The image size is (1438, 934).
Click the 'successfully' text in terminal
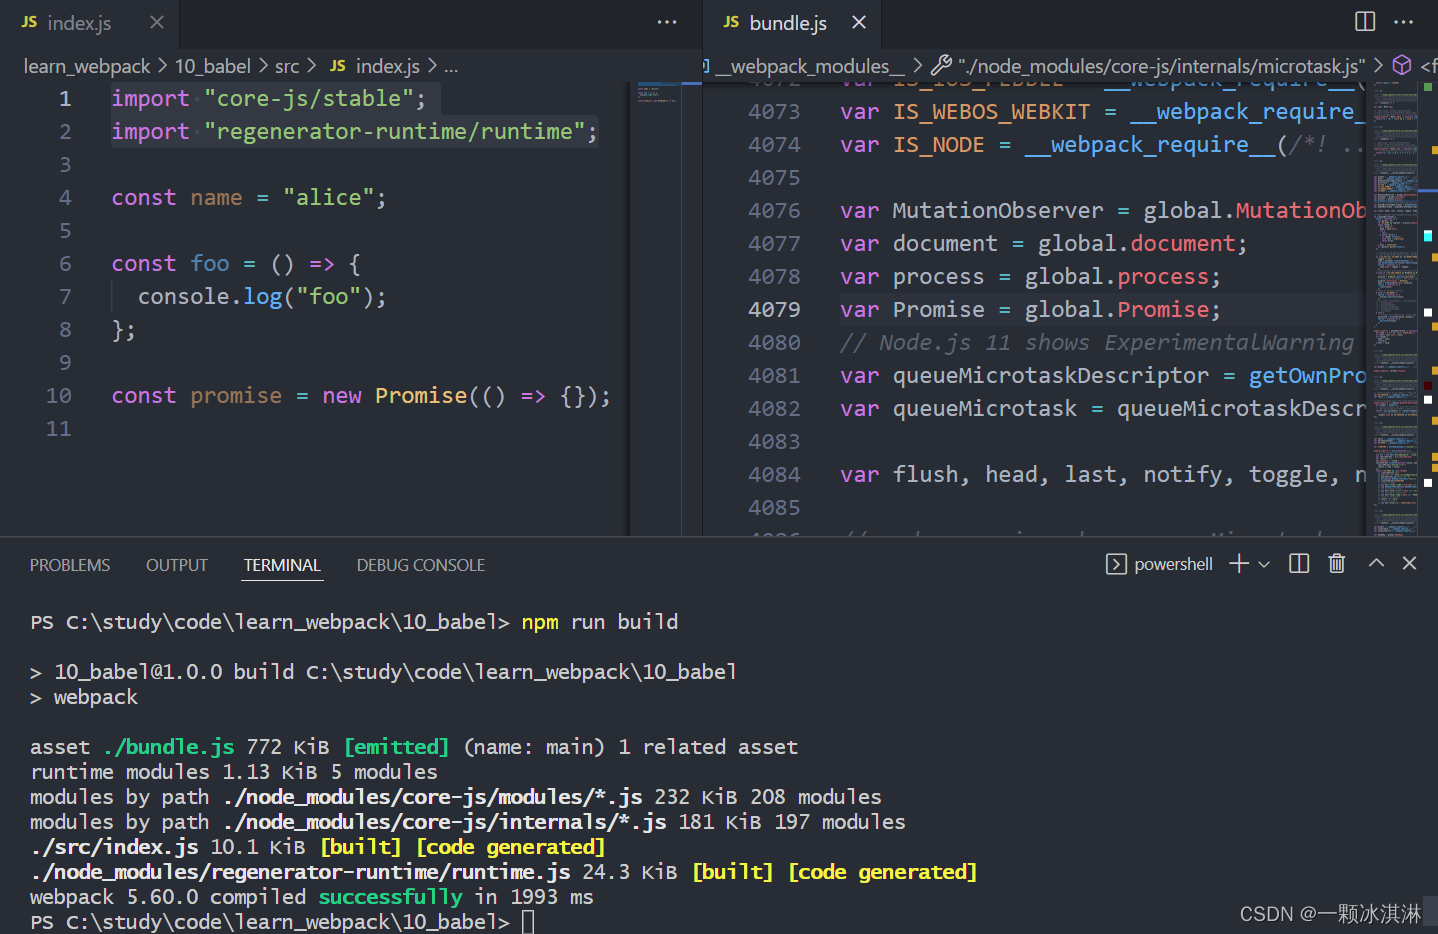(390, 897)
